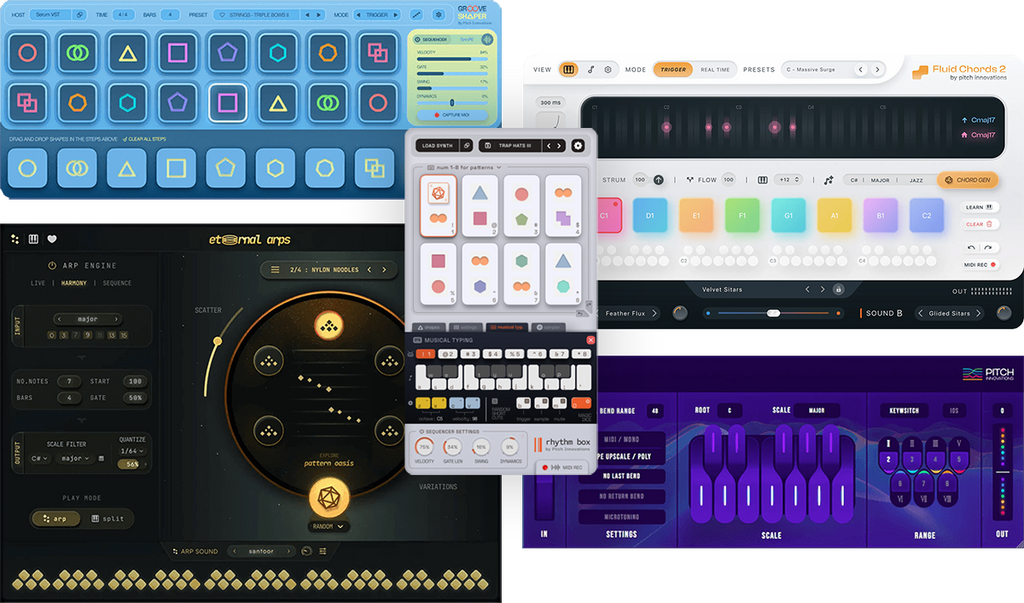Select split play mode in Eternal Arps

(107, 518)
